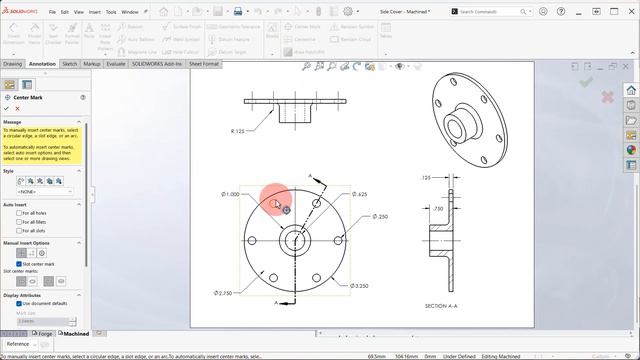Collapse the Auto Insert section
This screenshot has height=360, width=640.
79,204
